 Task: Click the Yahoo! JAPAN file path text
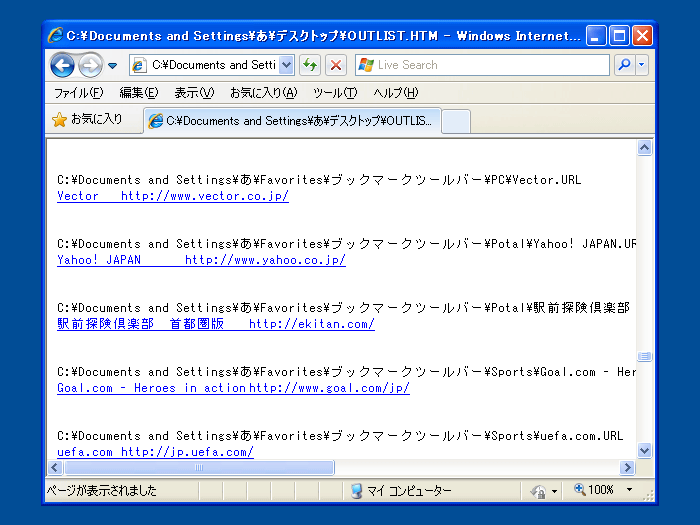point(346,244)
